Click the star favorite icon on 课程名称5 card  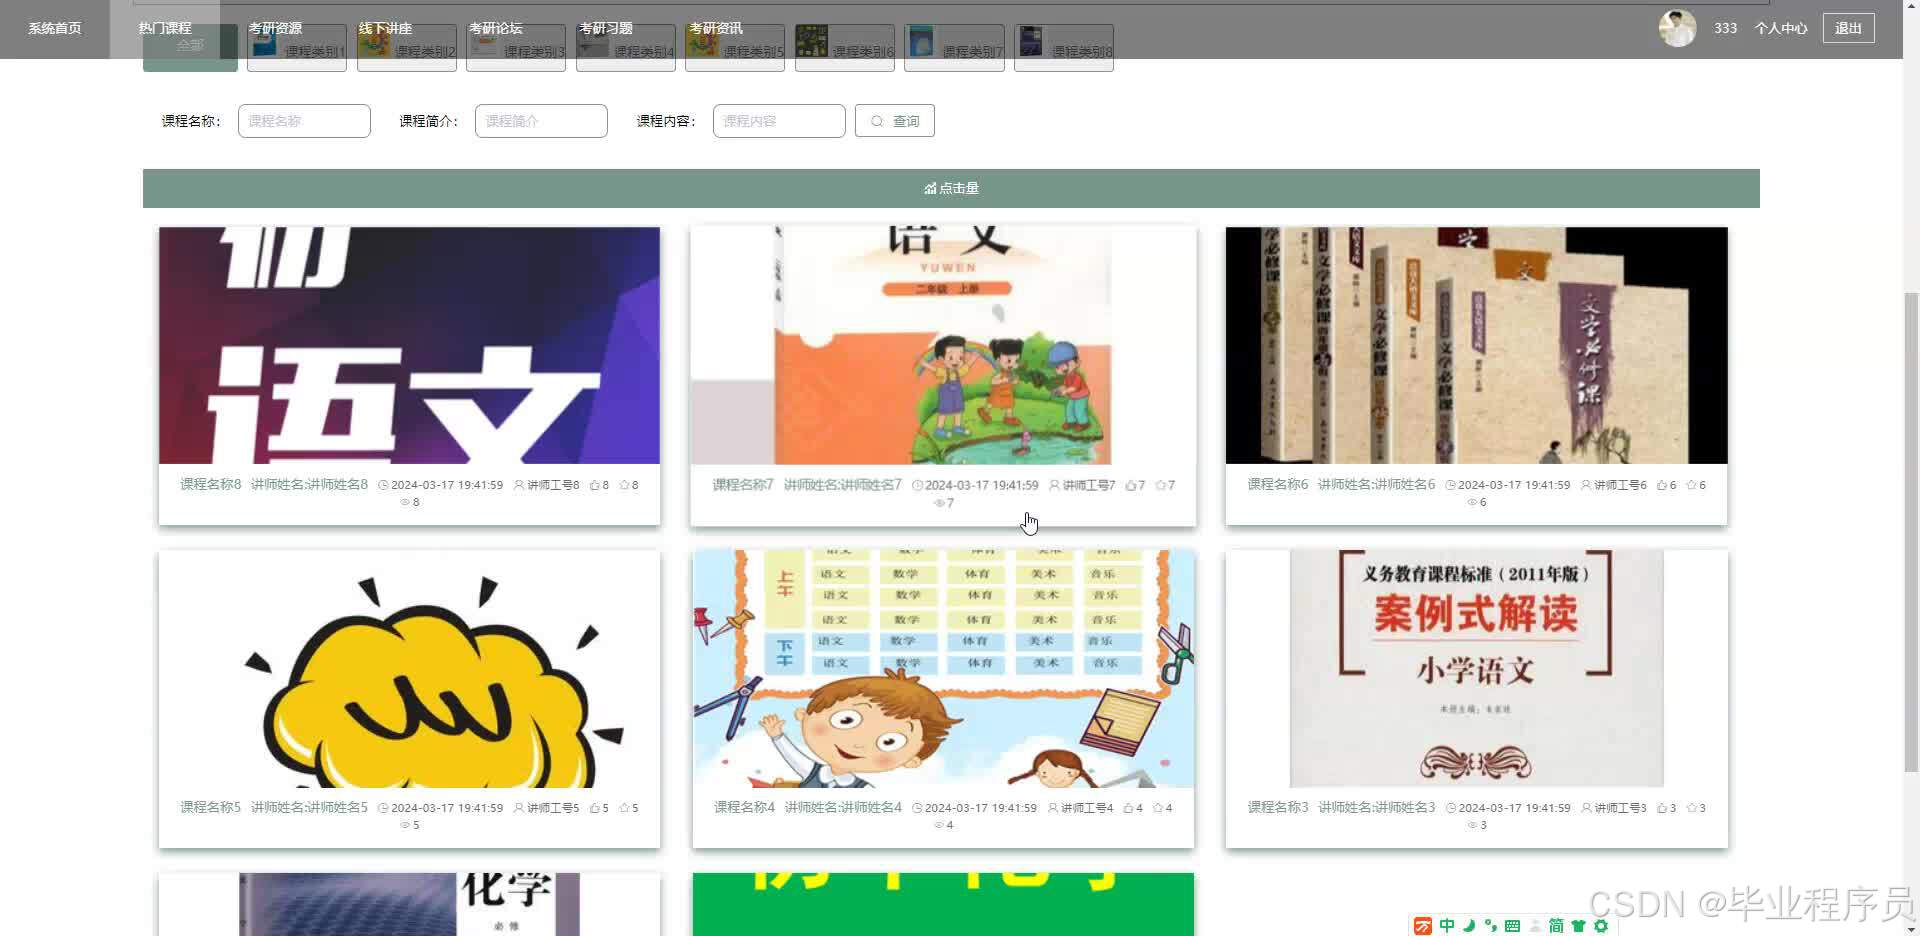pyautogui.click(x=624, y=808)
